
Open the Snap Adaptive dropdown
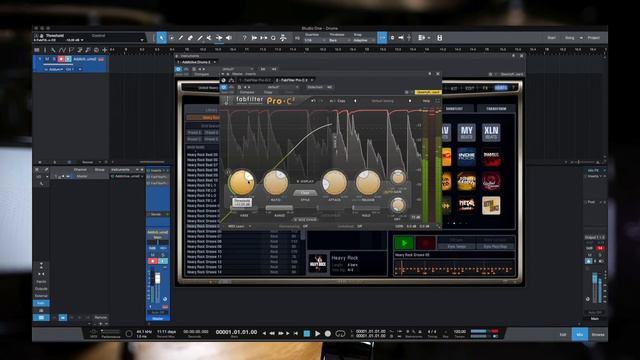point(363,40)
